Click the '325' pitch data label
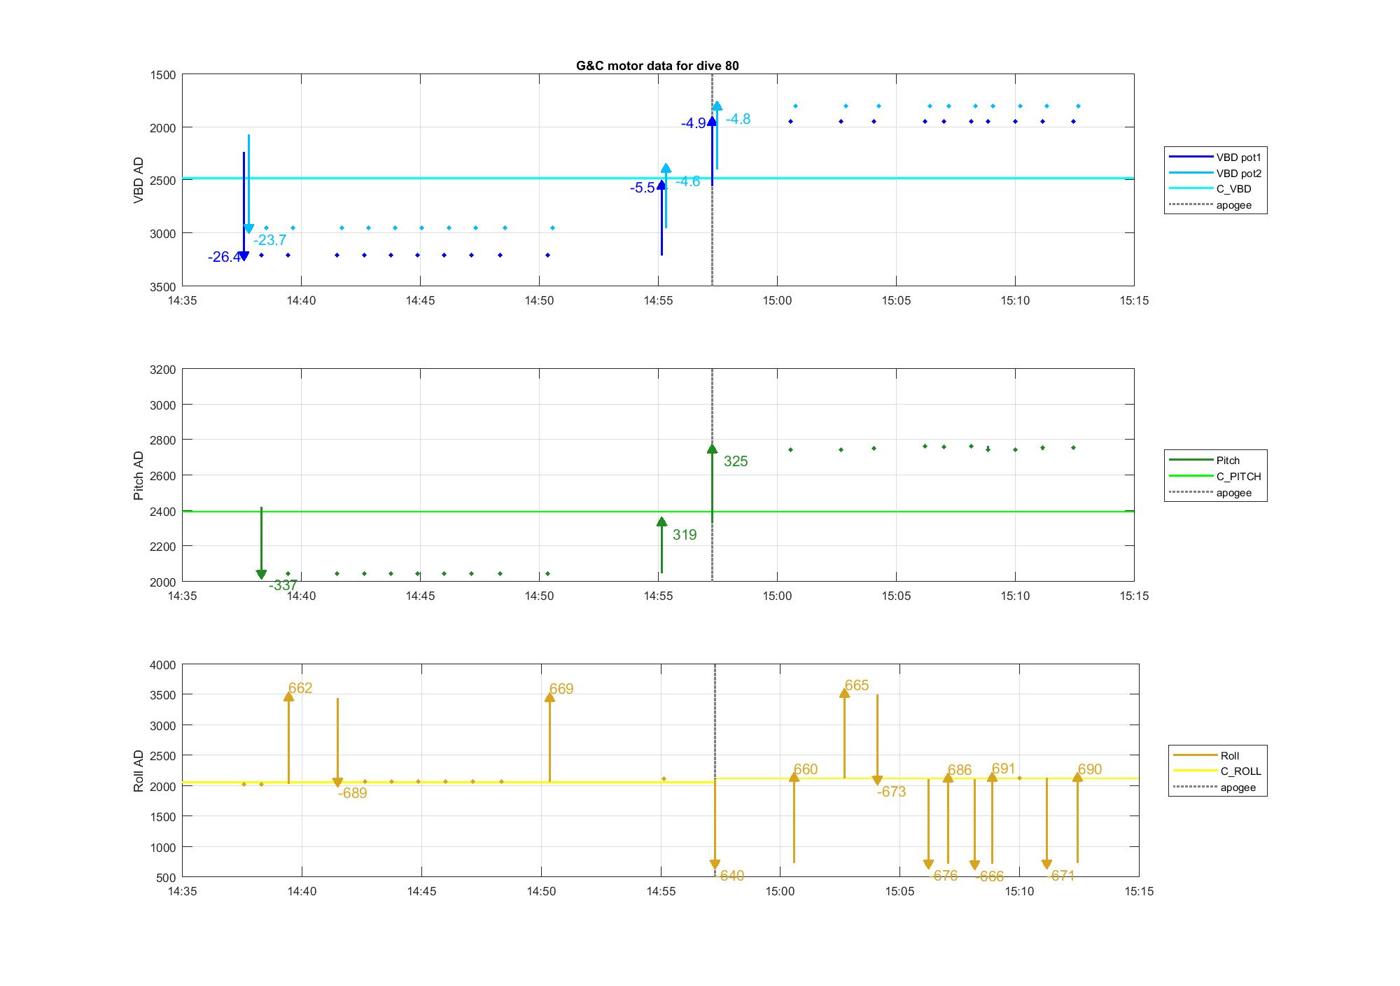 coord(736,461)
